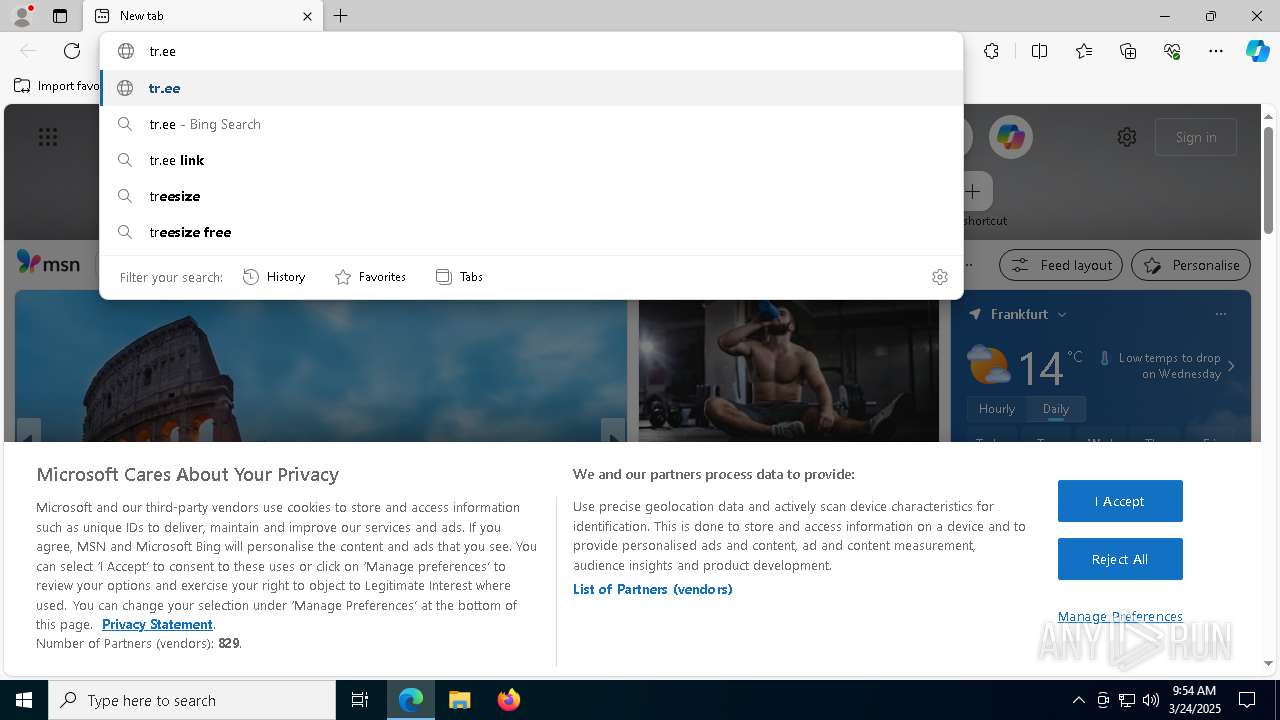Select the tr.ee link suggestion
Viewport: 1280px width, 720px height.
click(531, 160)
